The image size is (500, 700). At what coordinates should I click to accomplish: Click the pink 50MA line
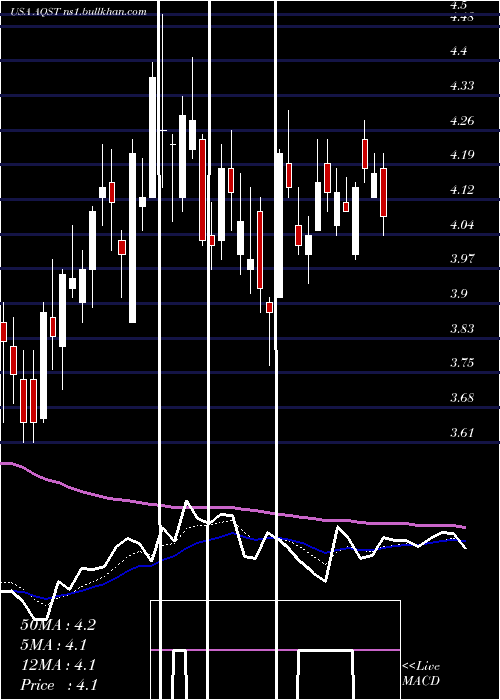(232, 508)
